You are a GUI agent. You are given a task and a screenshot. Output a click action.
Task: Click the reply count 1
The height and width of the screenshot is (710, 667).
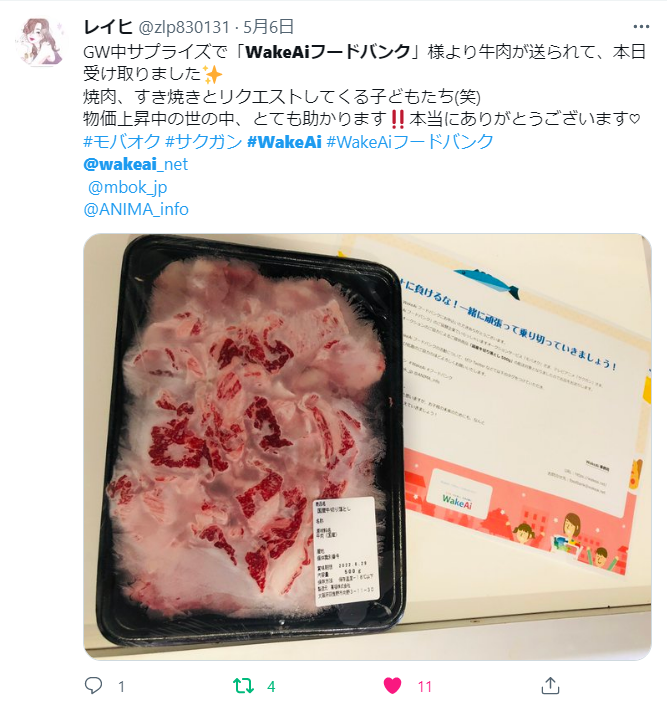pyautogui.click(x=121, y=686)
